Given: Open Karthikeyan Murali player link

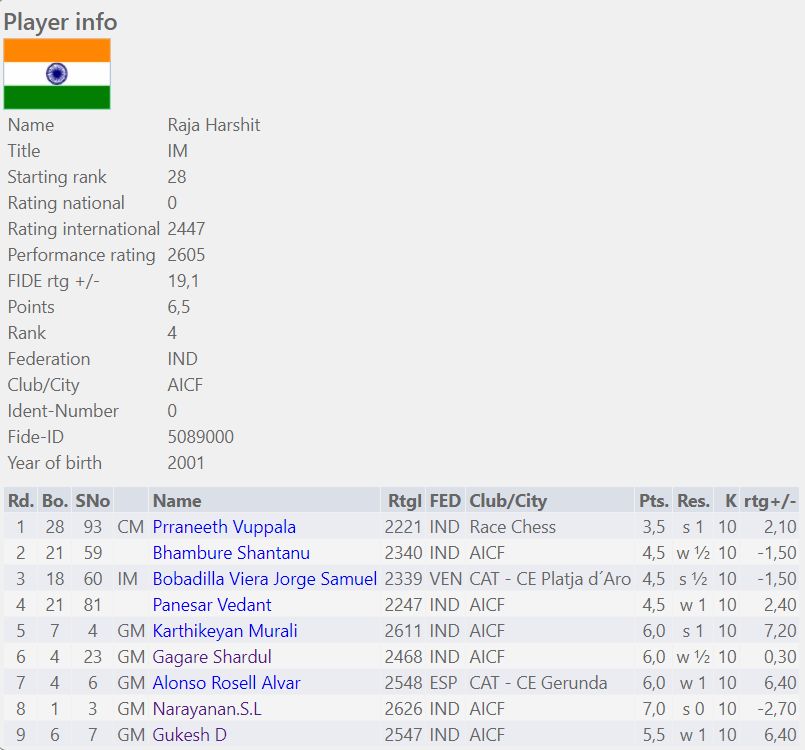Looking at the screenshot, I should 225,631.
